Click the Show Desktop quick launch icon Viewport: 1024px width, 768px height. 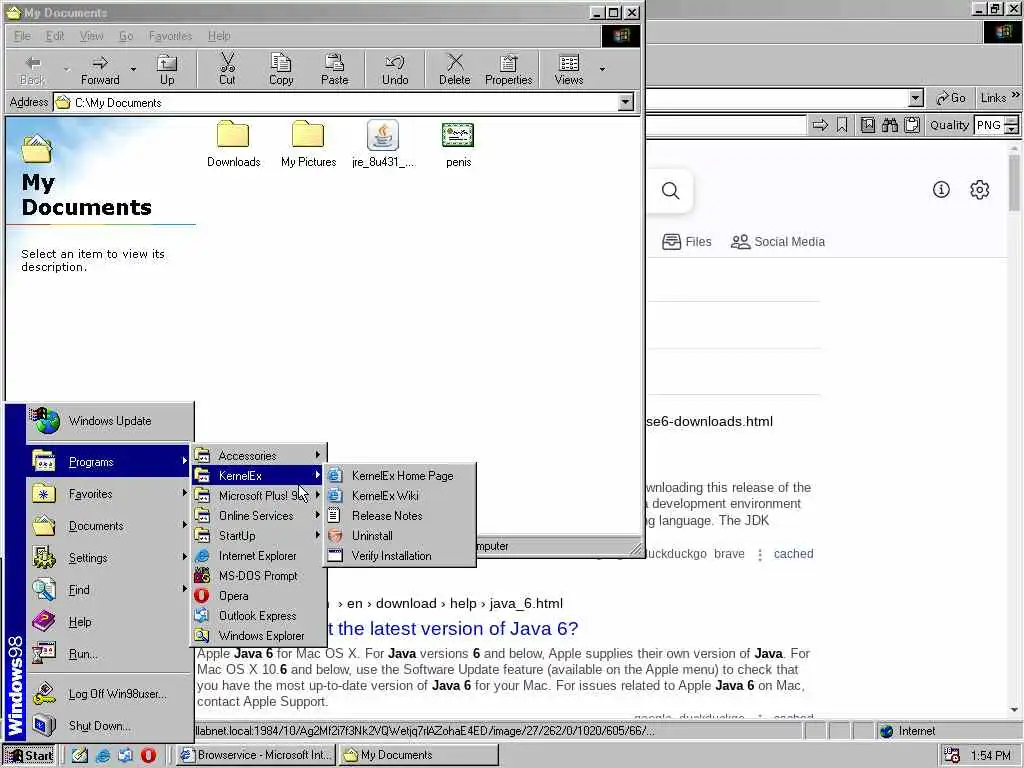click(x=80, y=755)
